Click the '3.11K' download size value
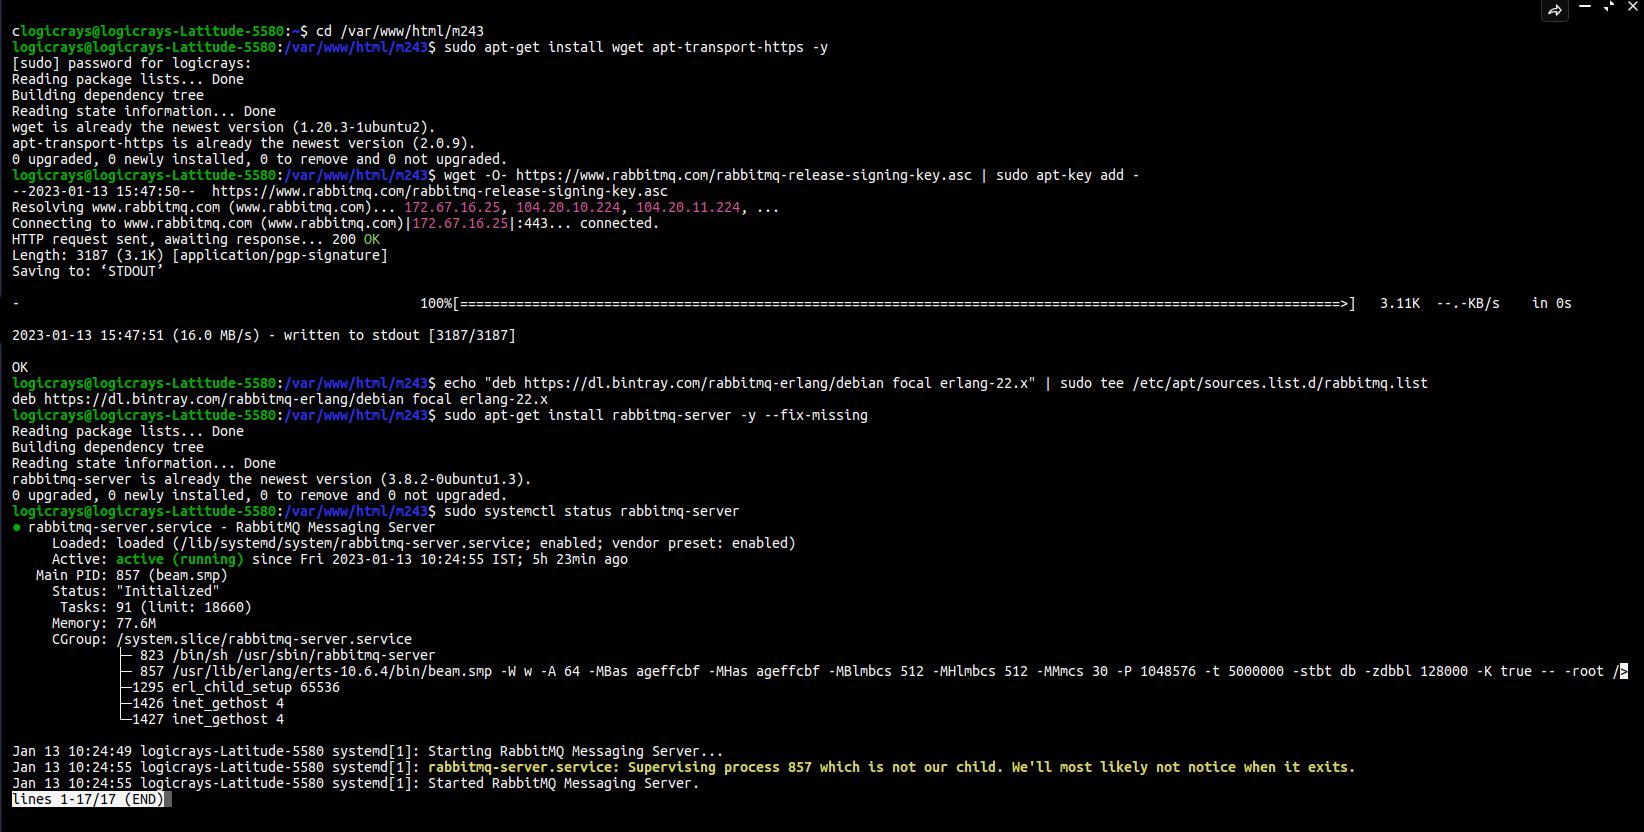 [1400, 303]
